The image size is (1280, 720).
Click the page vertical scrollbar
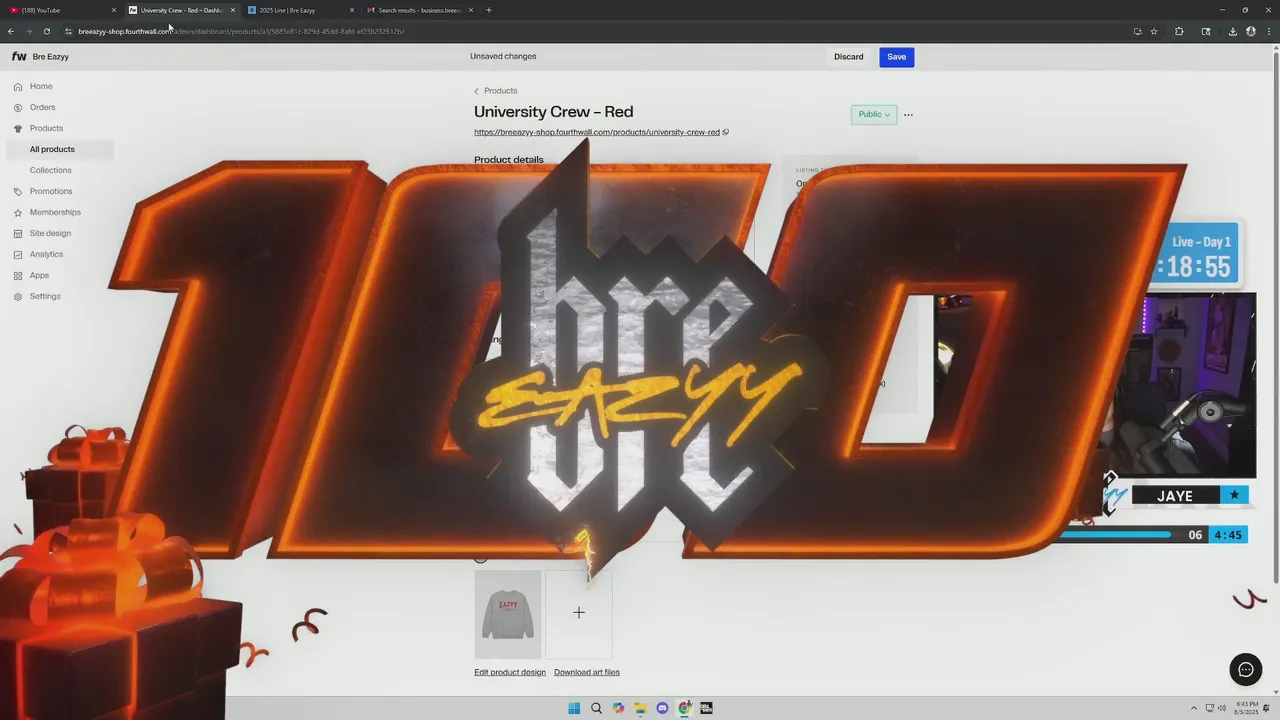(x=1276, y=315)
